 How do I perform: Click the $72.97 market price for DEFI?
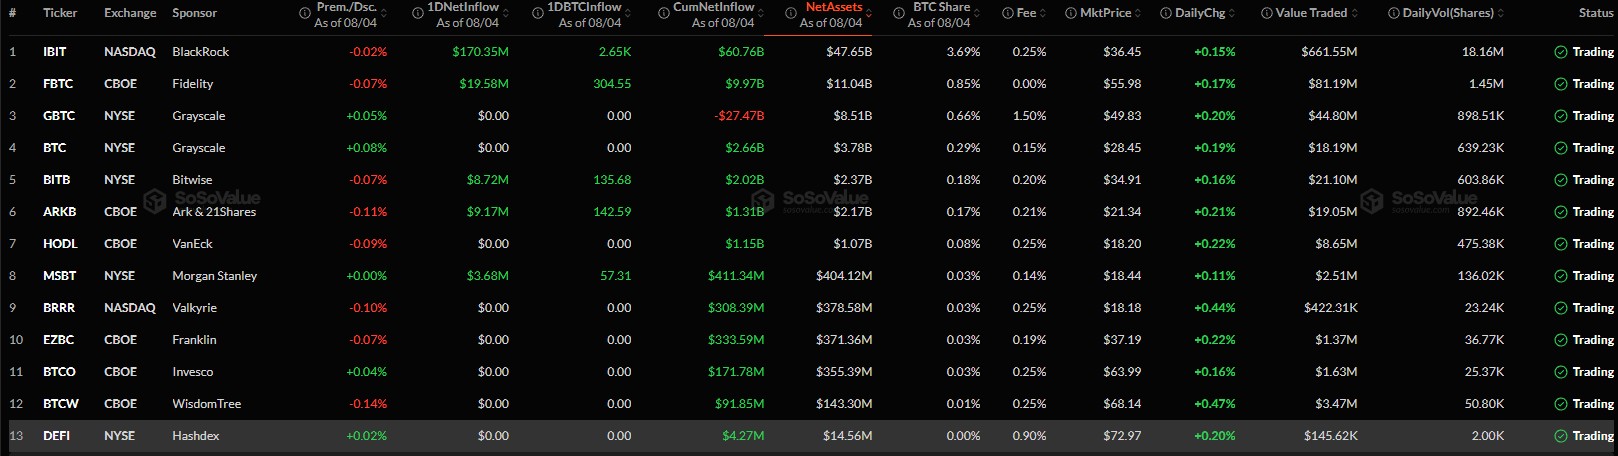1122,436
